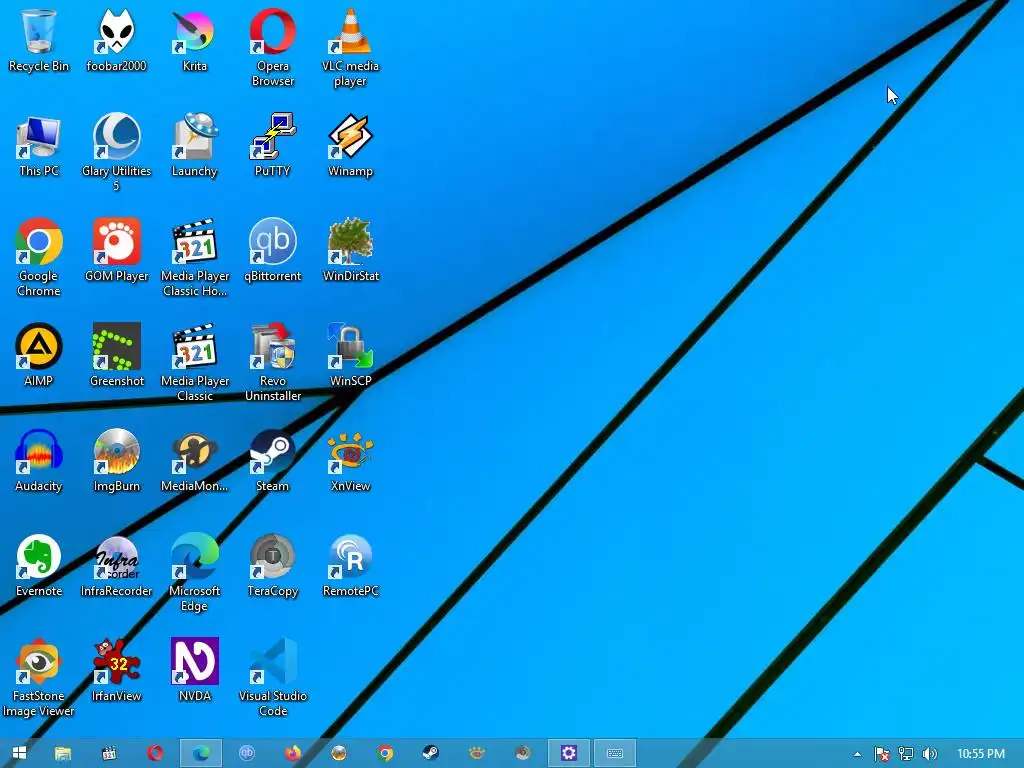This screenshot has width=1024, height=768.
Task: Select the TeraCopy desktop shortcut
Action: (x=272, y=566)
